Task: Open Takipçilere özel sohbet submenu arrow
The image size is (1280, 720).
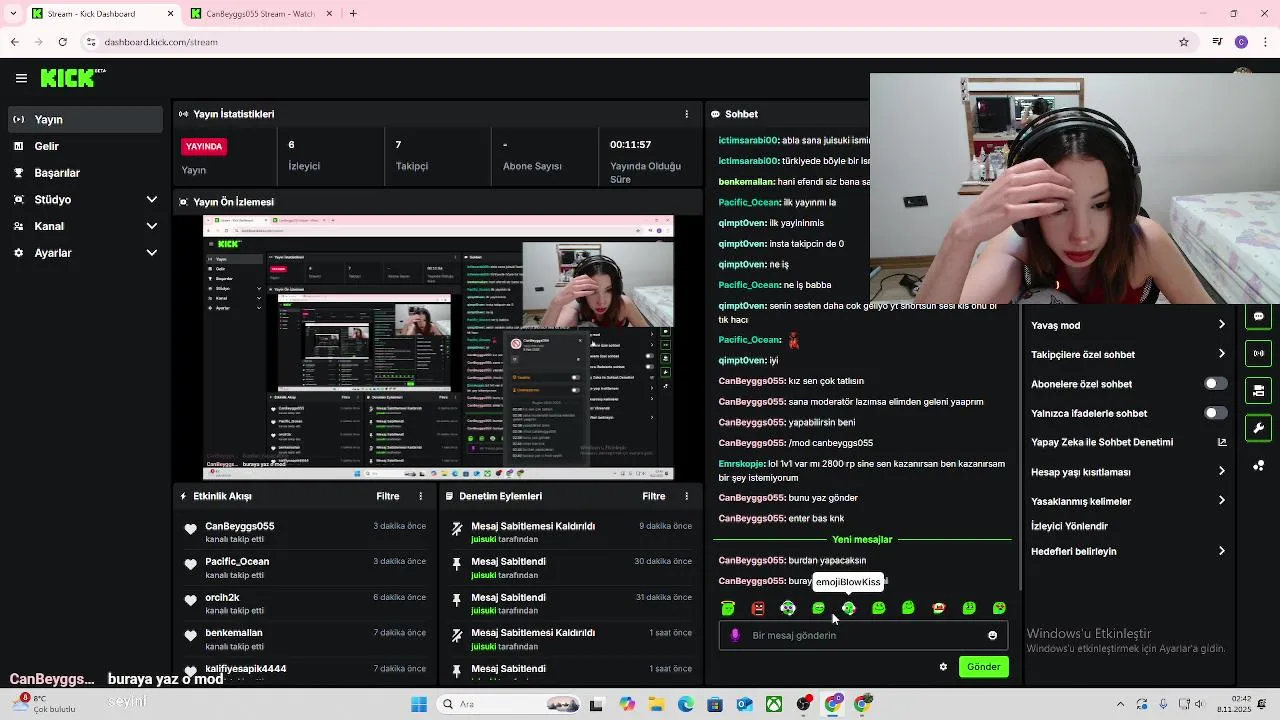Action: (x=1221, y=354)
